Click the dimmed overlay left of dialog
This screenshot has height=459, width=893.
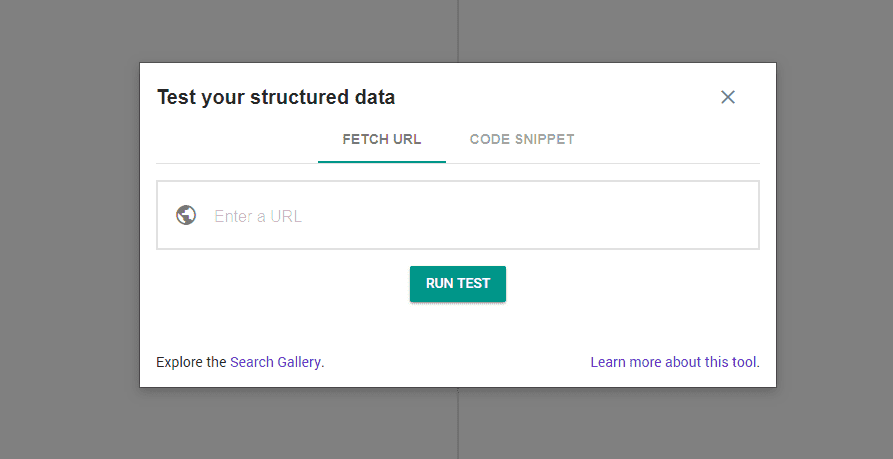69,228
